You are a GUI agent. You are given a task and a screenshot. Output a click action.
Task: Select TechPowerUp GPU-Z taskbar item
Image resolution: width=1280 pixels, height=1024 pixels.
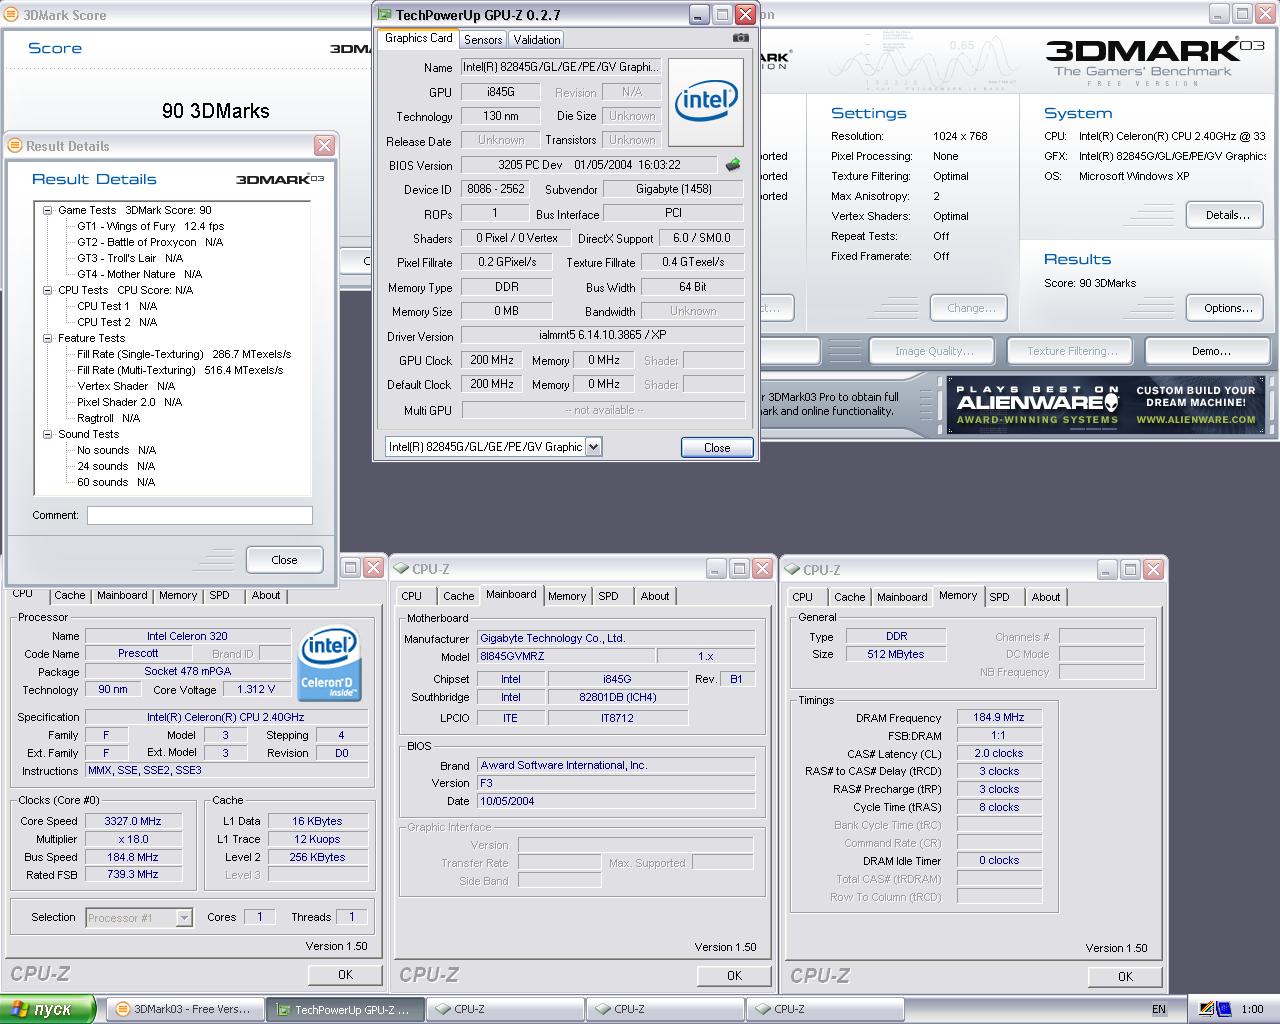coord(345,1009)
